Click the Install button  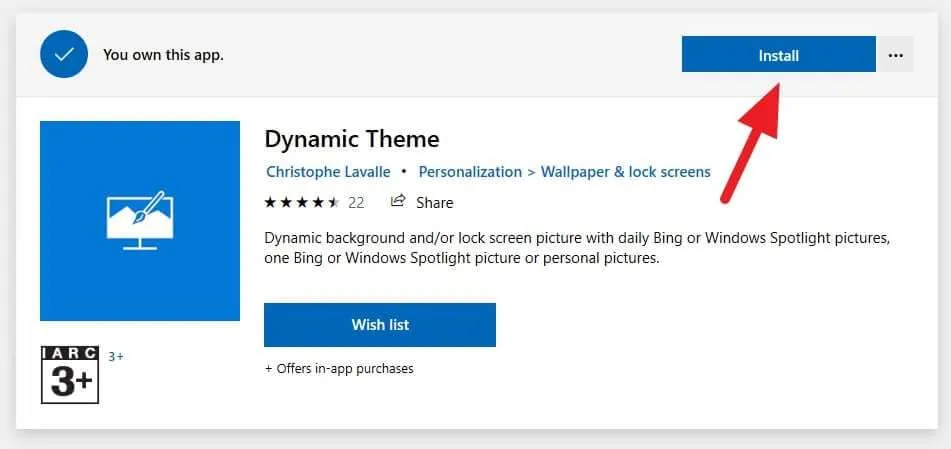click(x=778, y=55)
